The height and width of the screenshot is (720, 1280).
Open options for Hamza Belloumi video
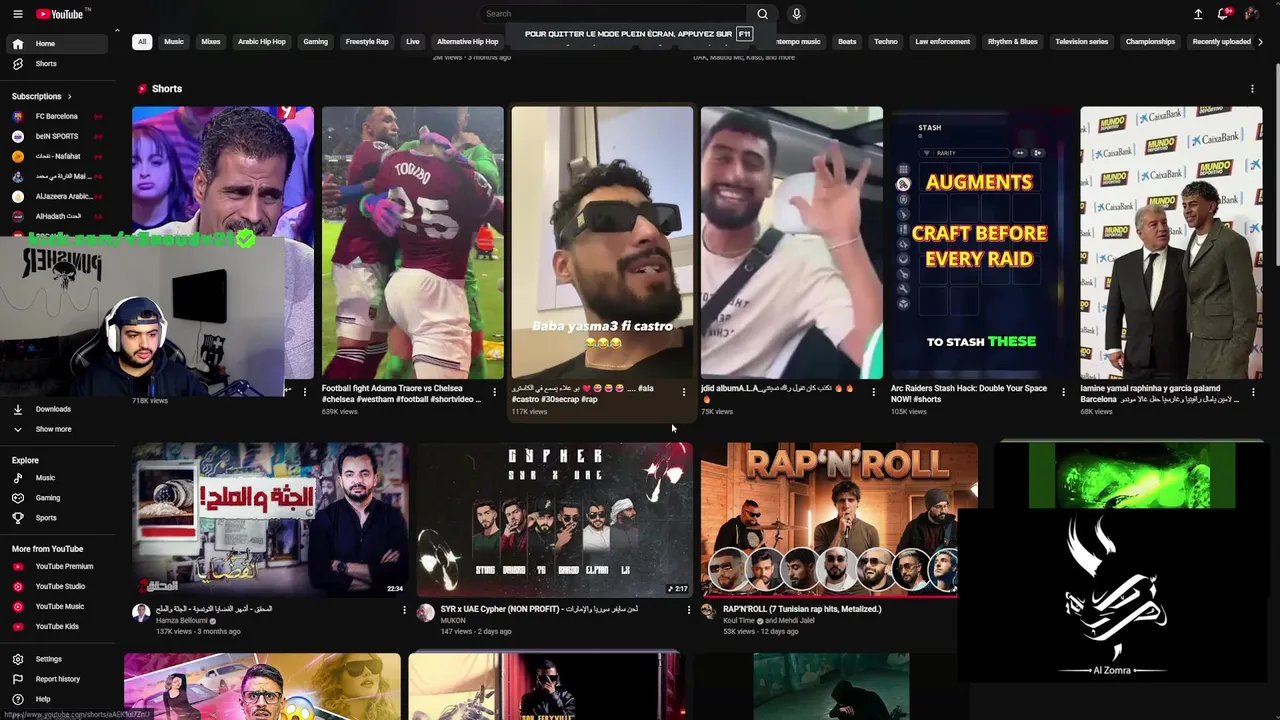point(404,609)
